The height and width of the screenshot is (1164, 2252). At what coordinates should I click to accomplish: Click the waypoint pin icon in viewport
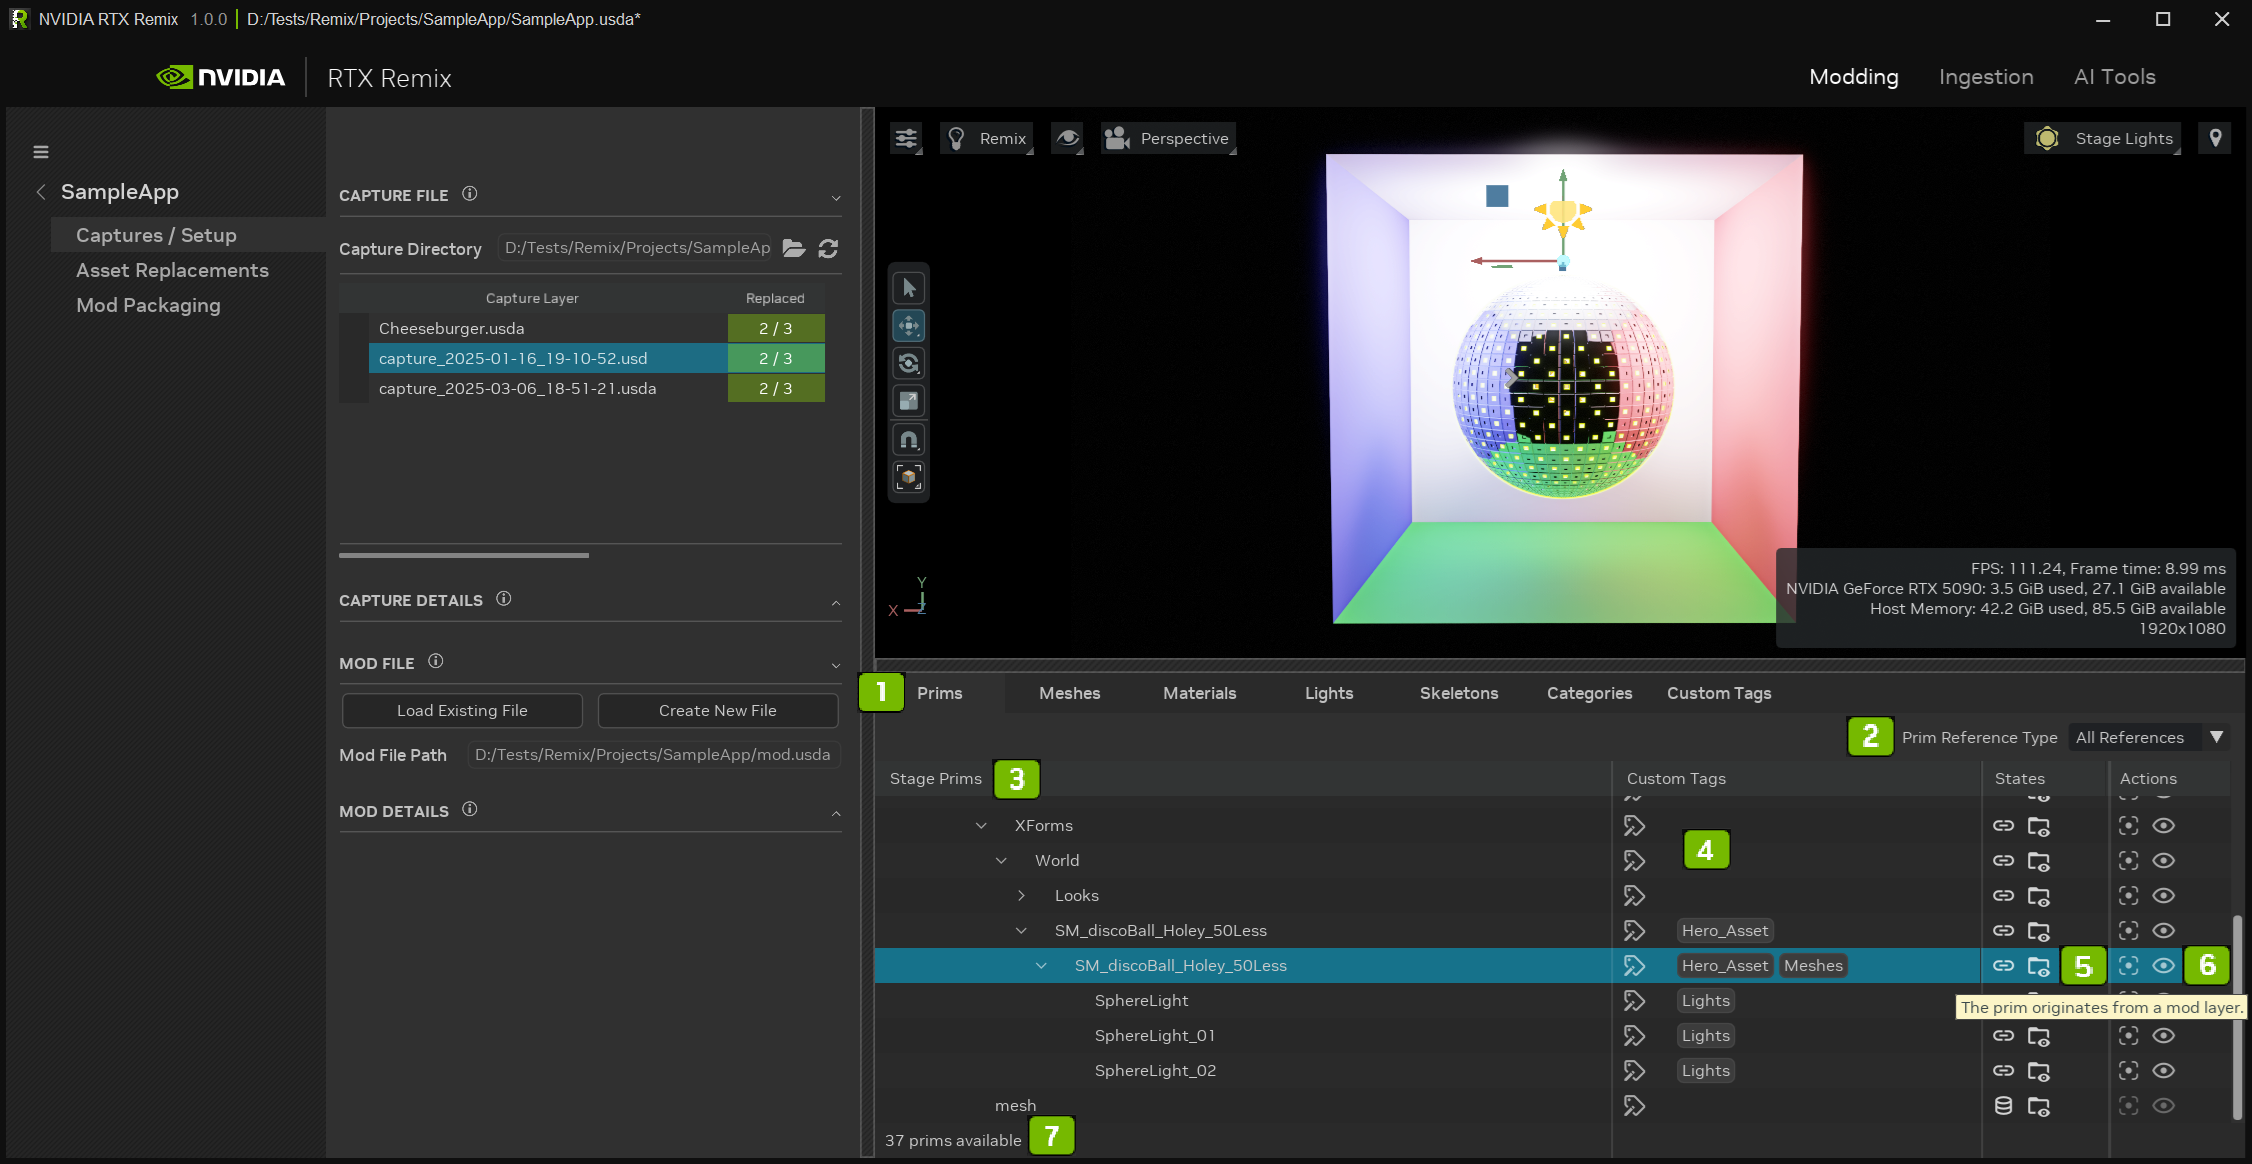pyautogui.click(x=2215, y=138)
